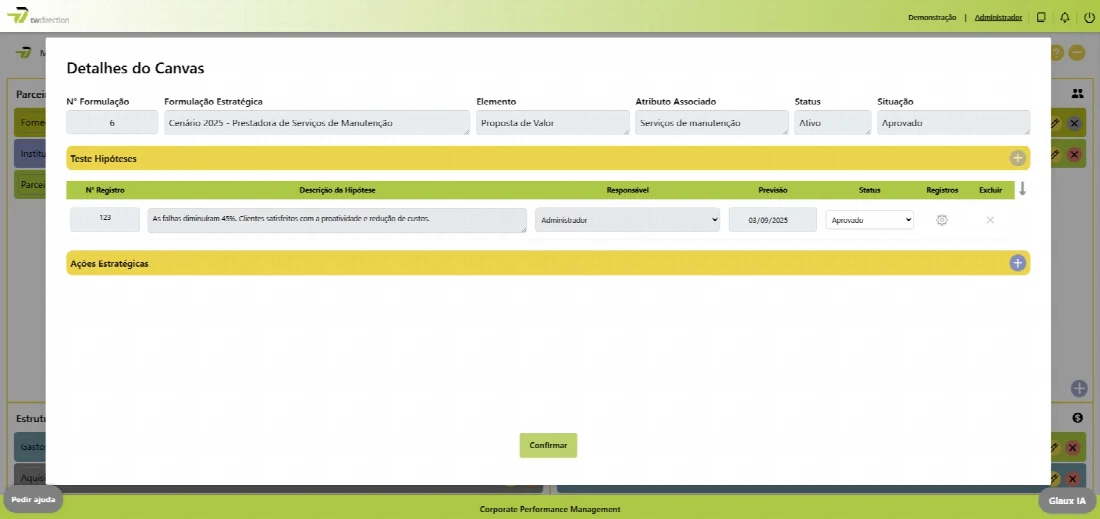
Task: Click the Status column header in table
Action: point(869,190)
